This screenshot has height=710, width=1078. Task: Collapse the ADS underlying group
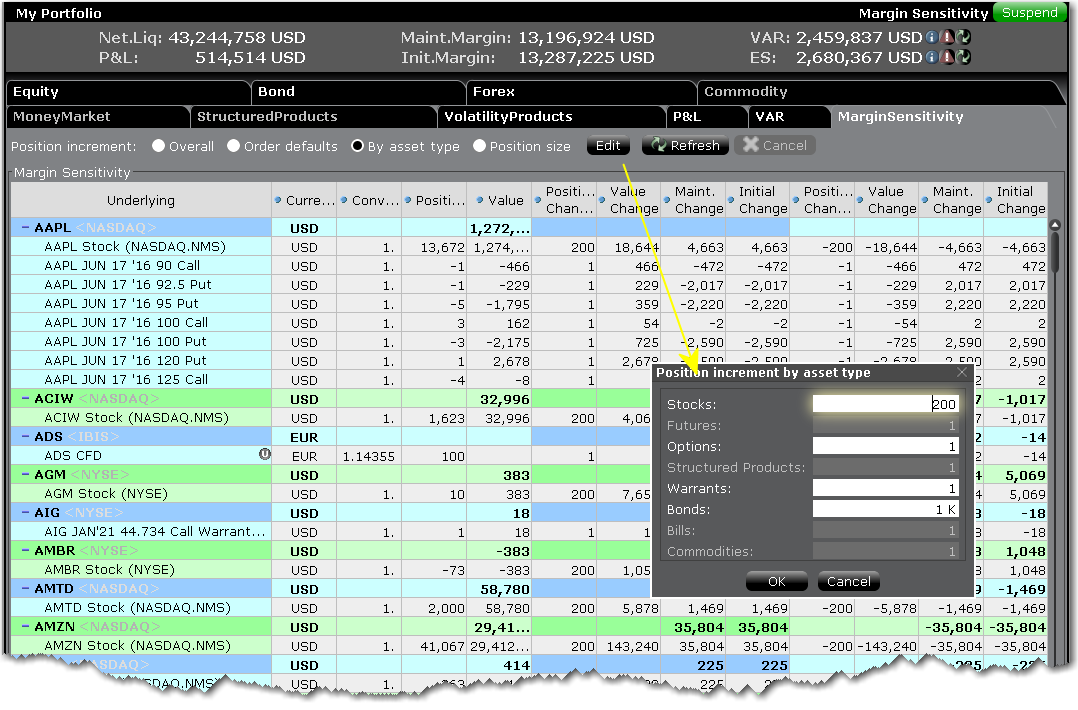25,436
